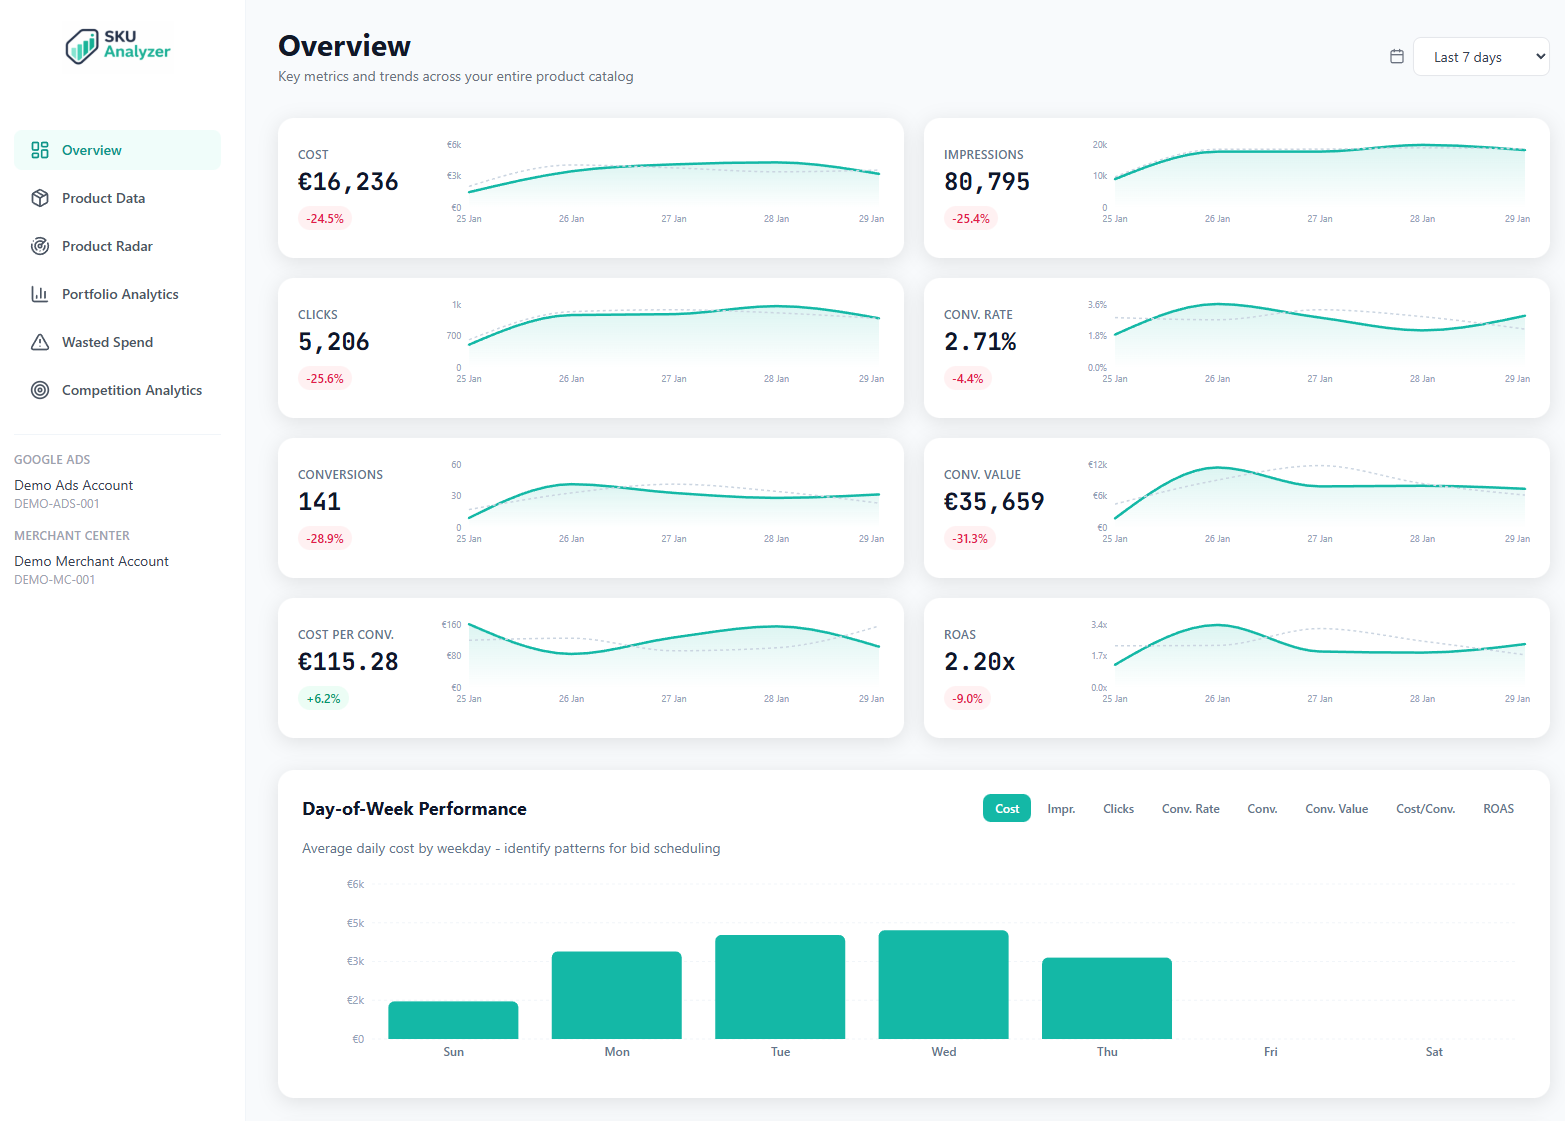Click the Portfolio Analytics chart icon

coord(40,294)
